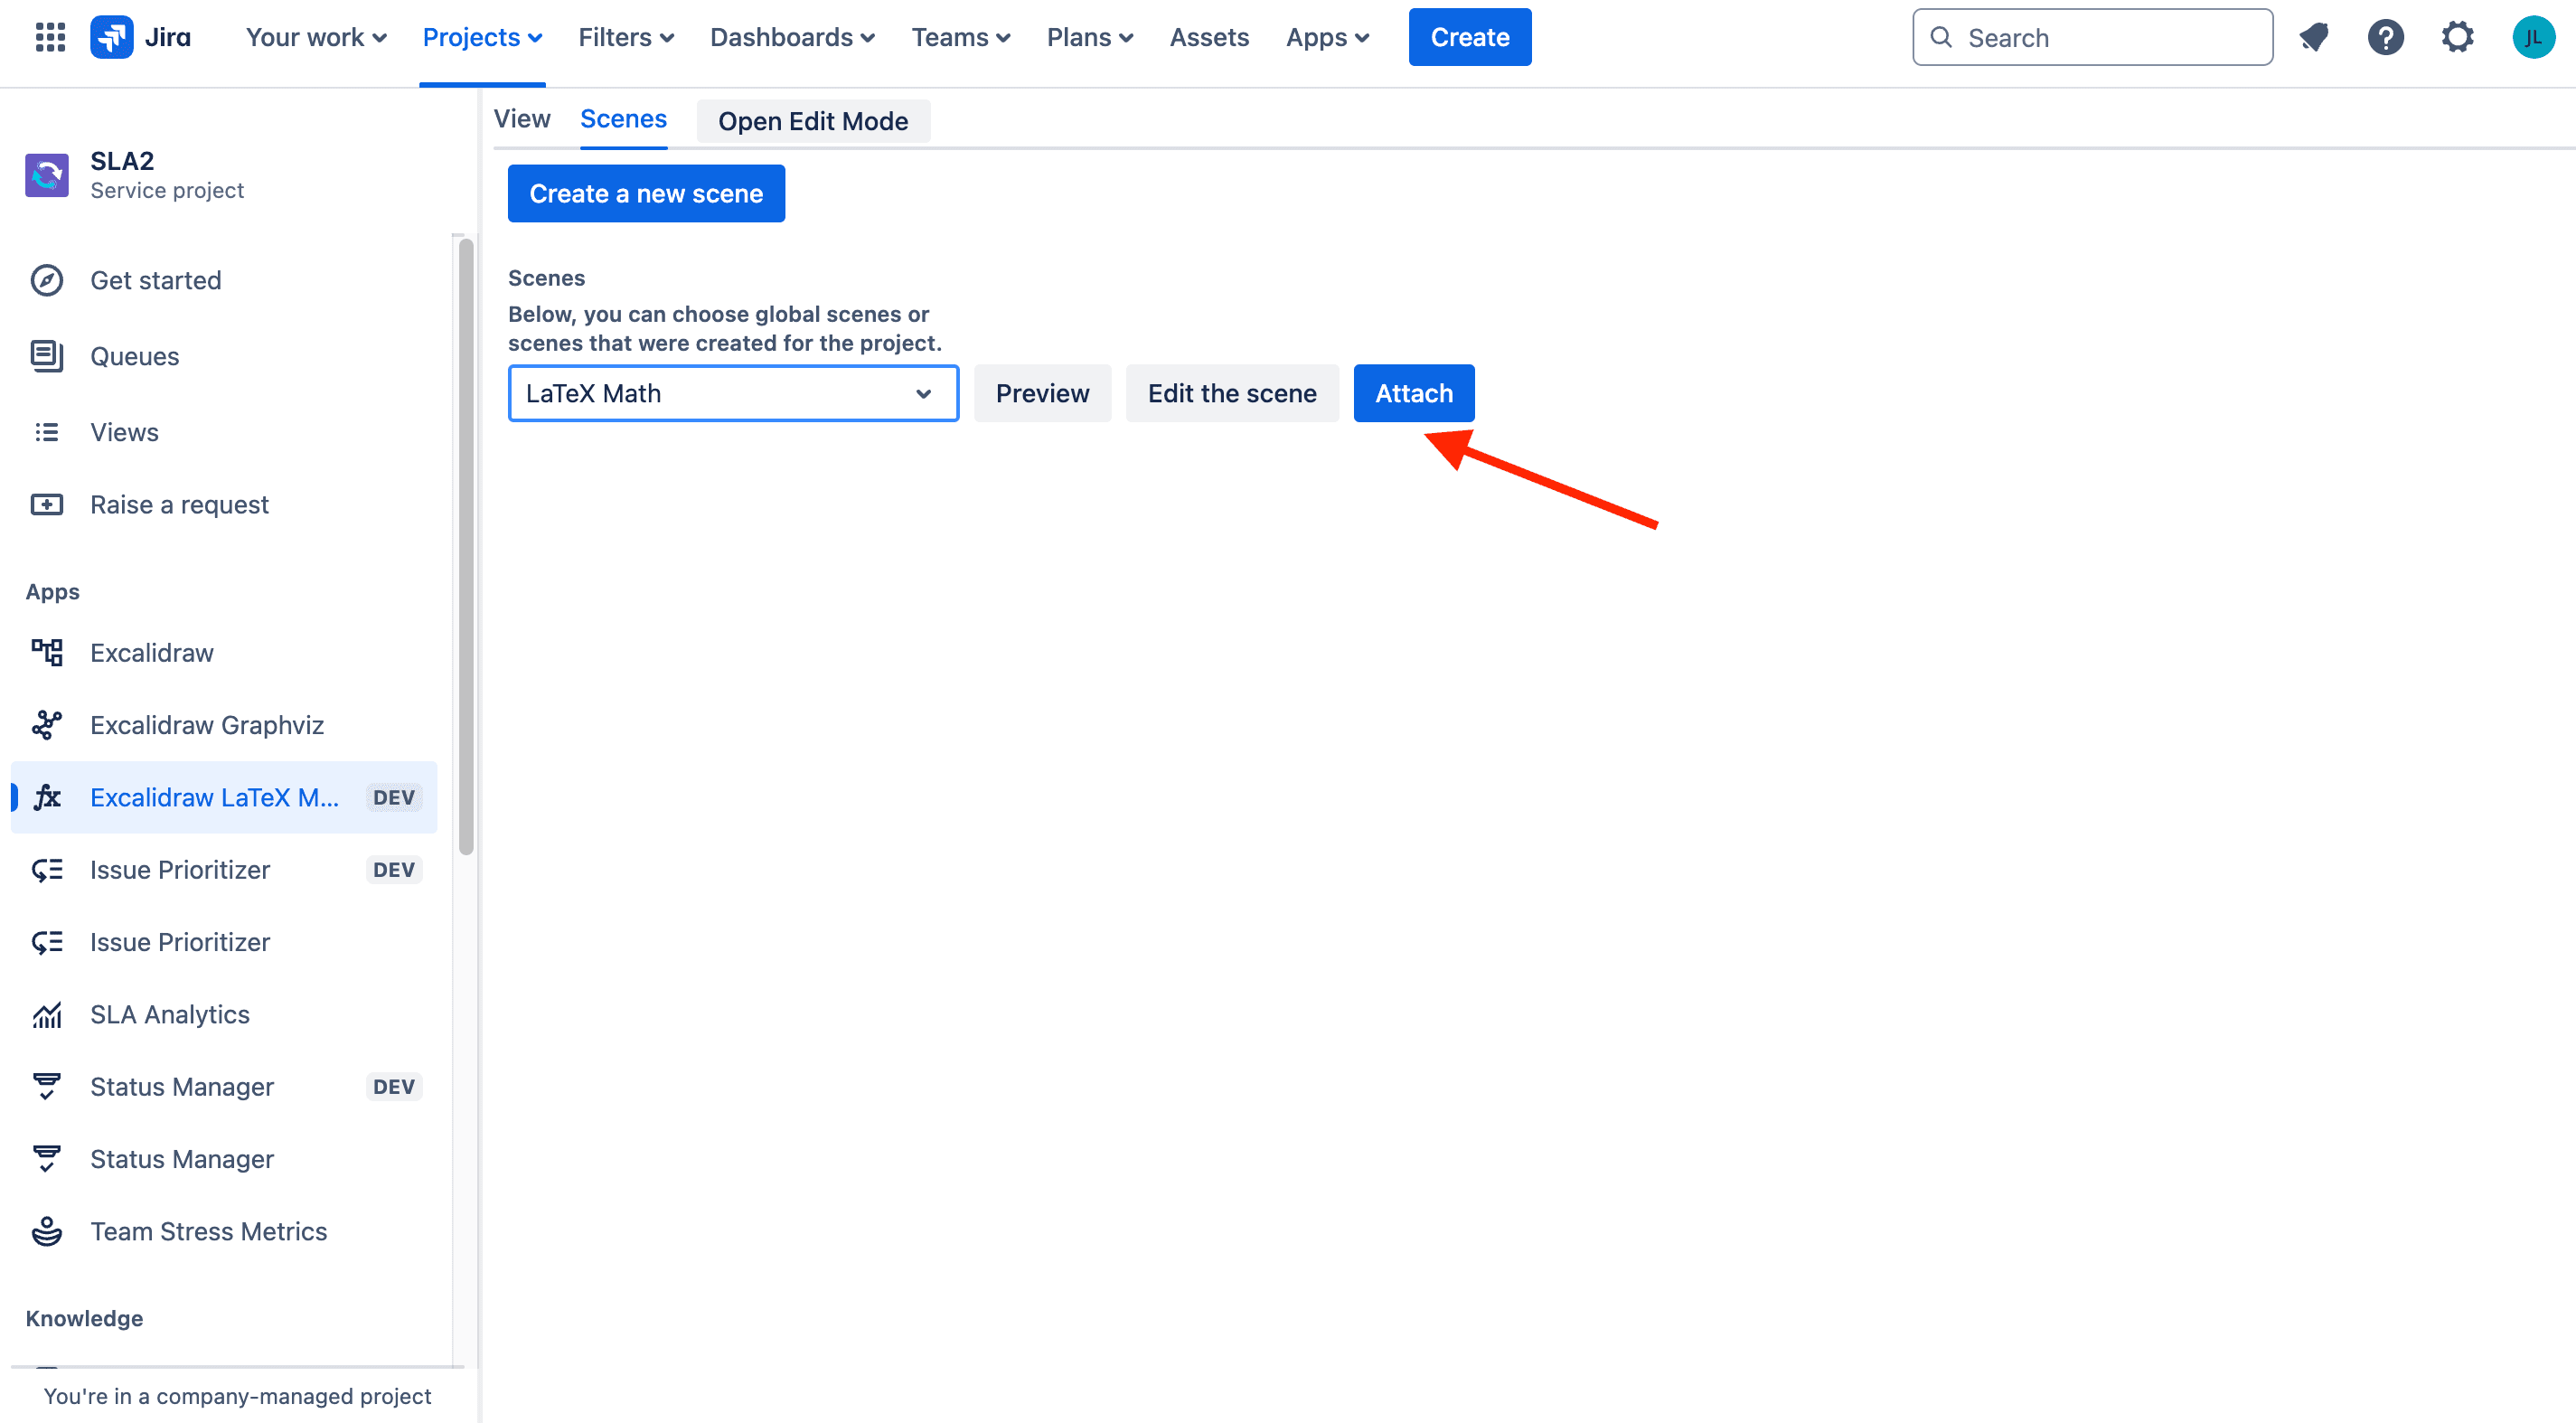Click Create a new scene button
2576x1423 pixels.
[646, 193]
